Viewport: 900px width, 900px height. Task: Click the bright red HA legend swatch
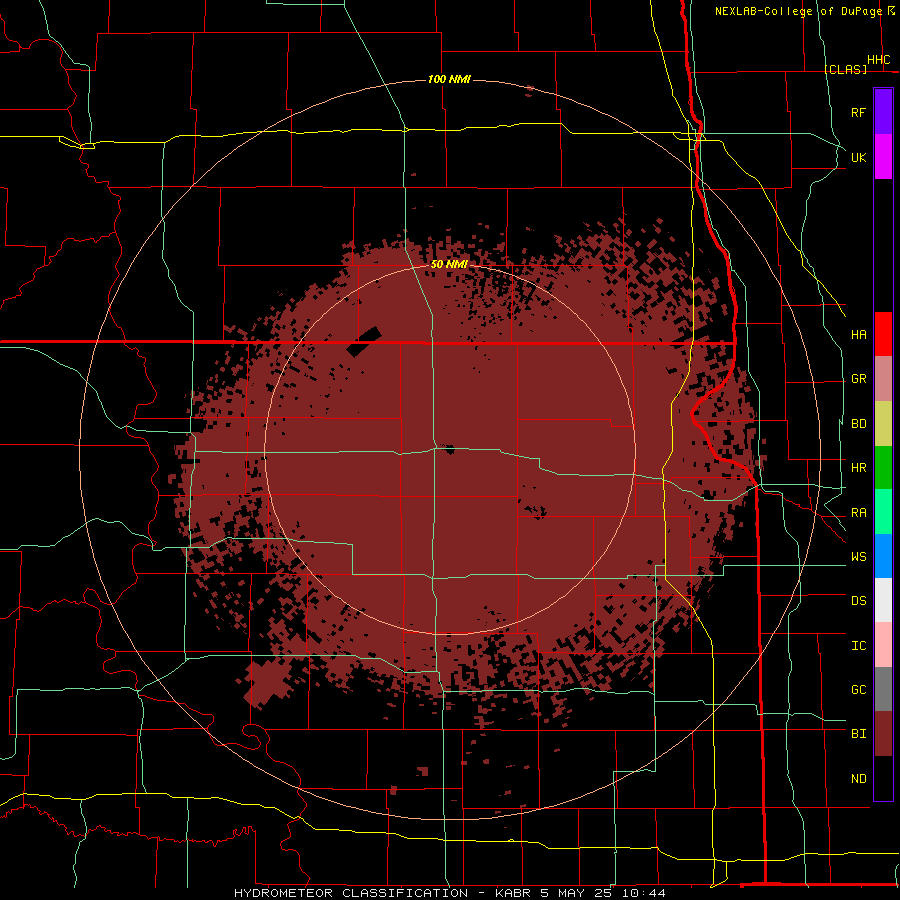[x=883, y=334]
